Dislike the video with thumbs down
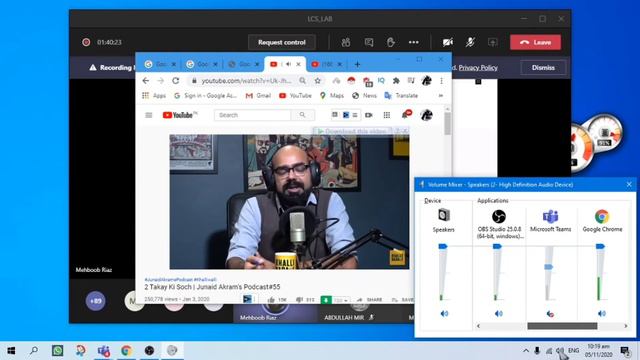The image size is (640, 360). [299, 300]
